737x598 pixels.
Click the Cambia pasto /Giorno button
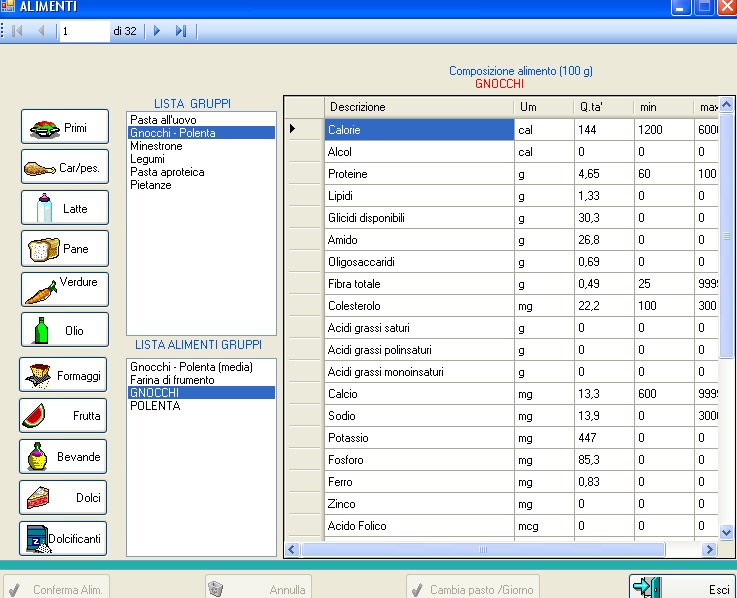coord(473,587)
